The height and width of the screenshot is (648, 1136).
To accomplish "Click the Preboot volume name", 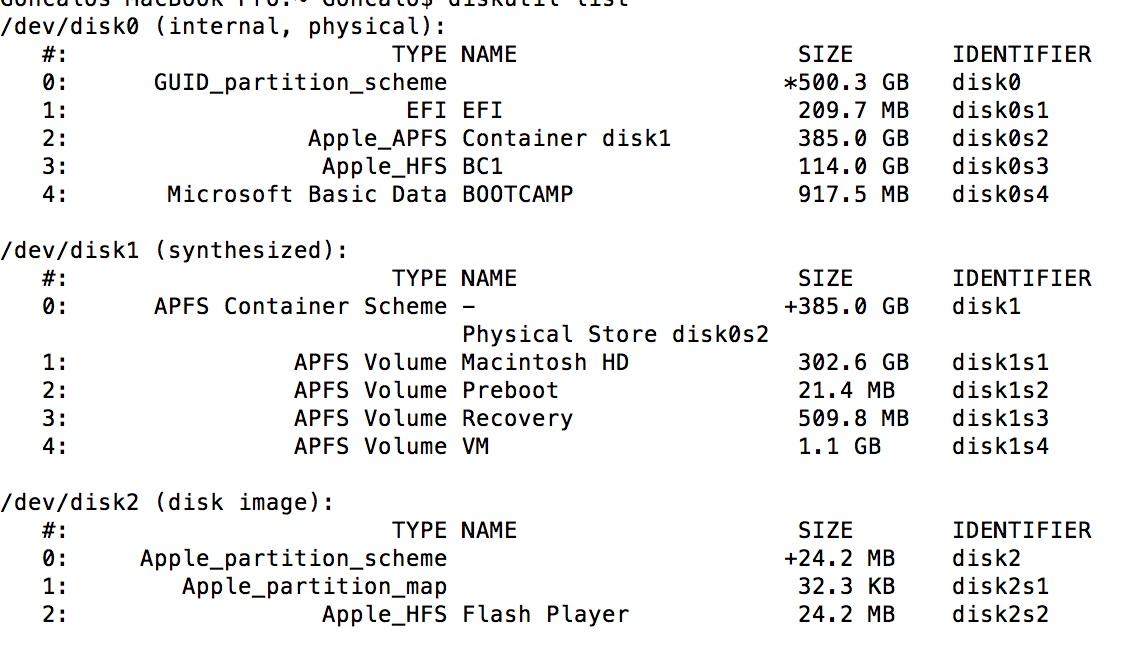I will 510,390.
